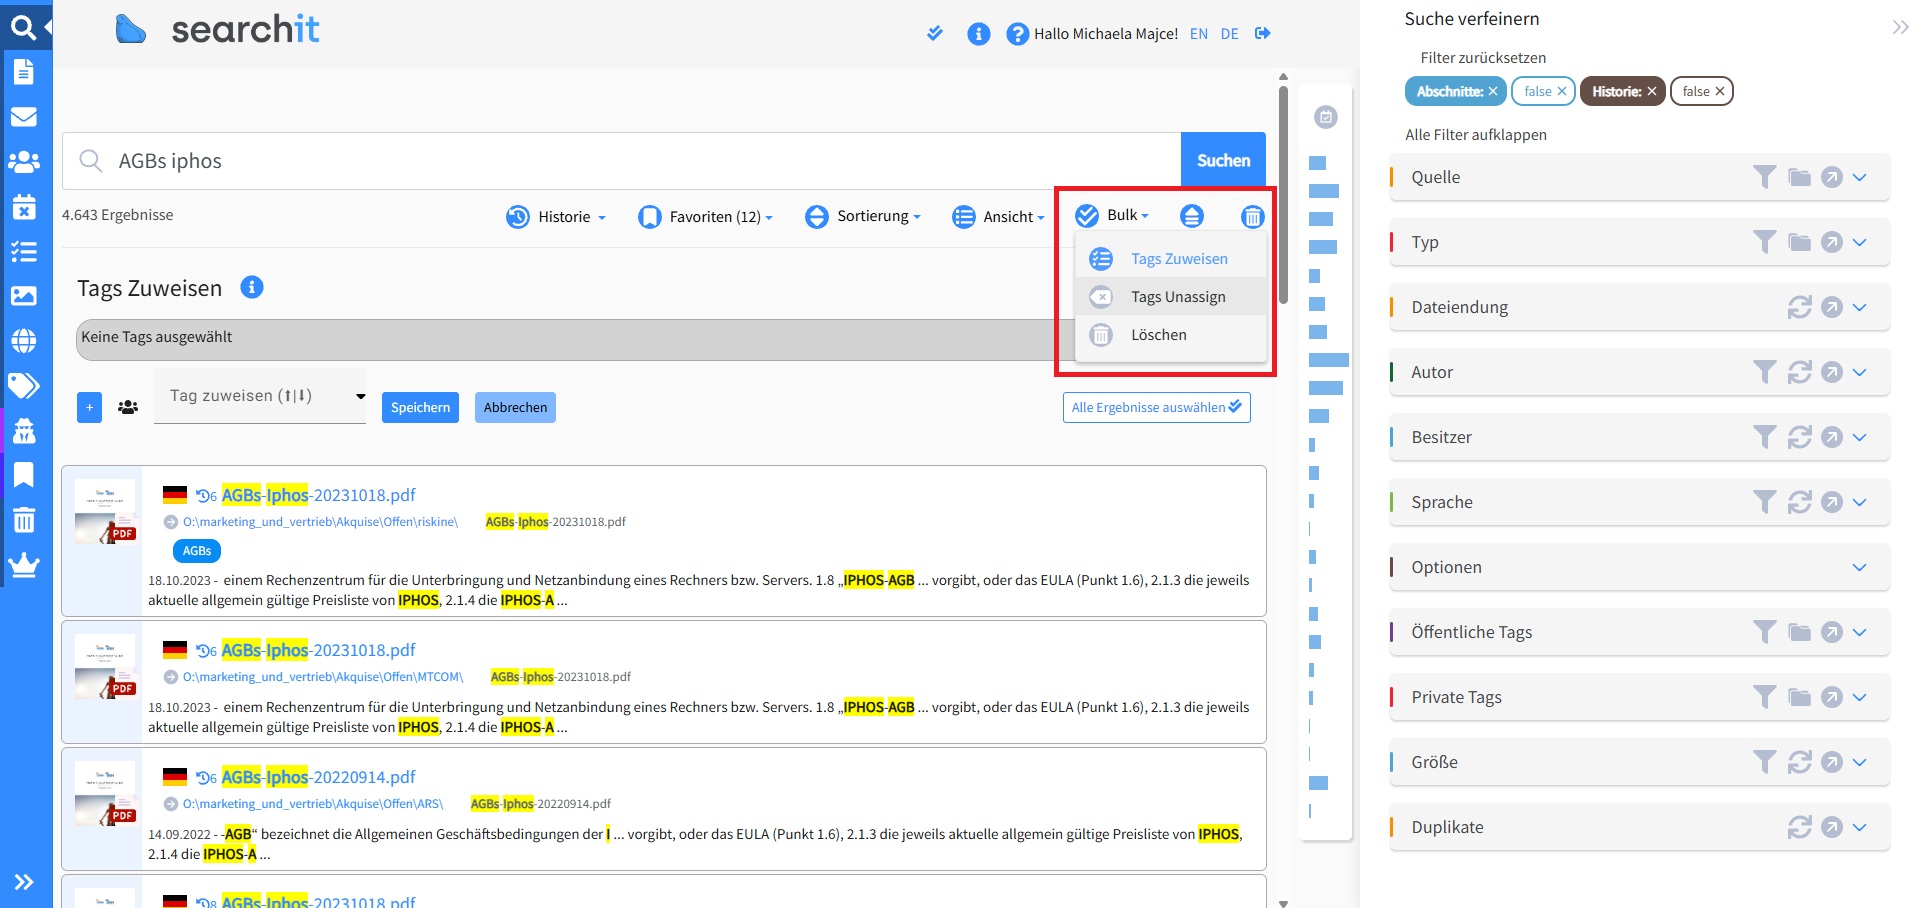Open the bookmark icon in left sidebar
1920x908 pixels.
pos(24,474)
